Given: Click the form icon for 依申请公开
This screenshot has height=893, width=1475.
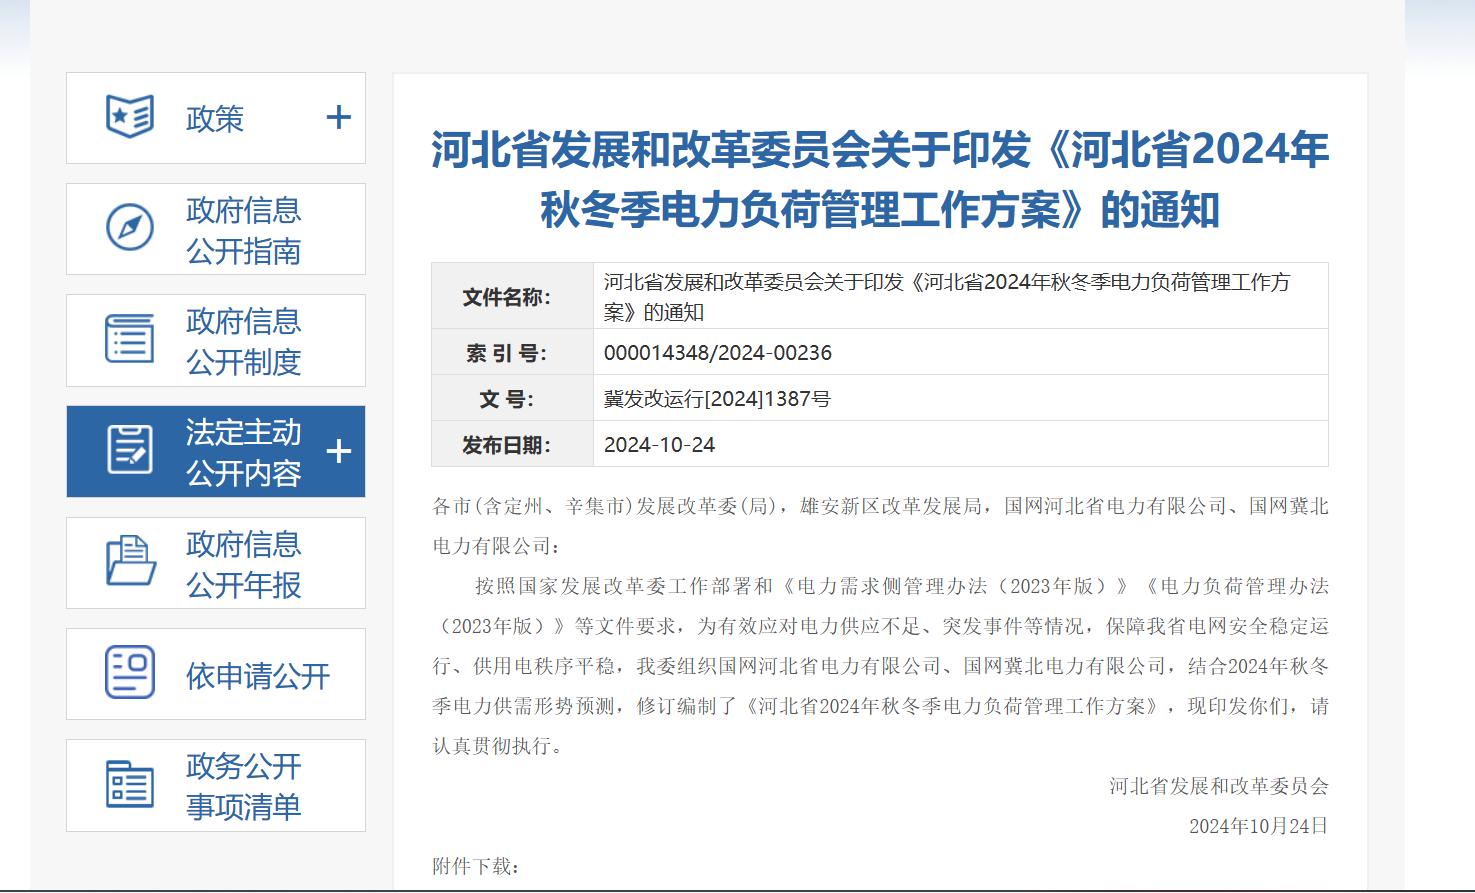Looking at the screenshot, I should click(130, 672).
